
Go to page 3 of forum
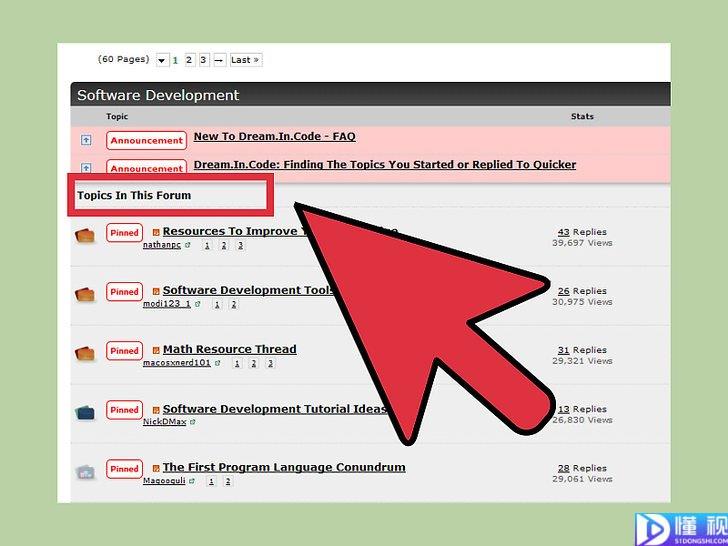click(x=204, y=60)
